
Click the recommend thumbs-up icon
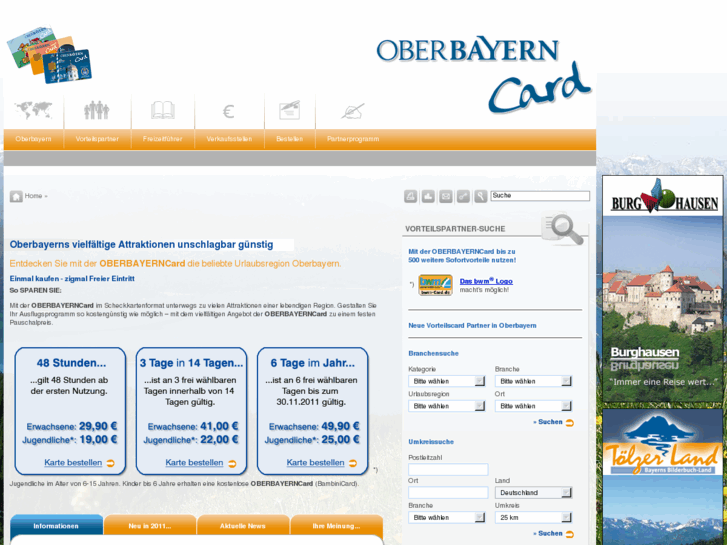click(428, 196)
